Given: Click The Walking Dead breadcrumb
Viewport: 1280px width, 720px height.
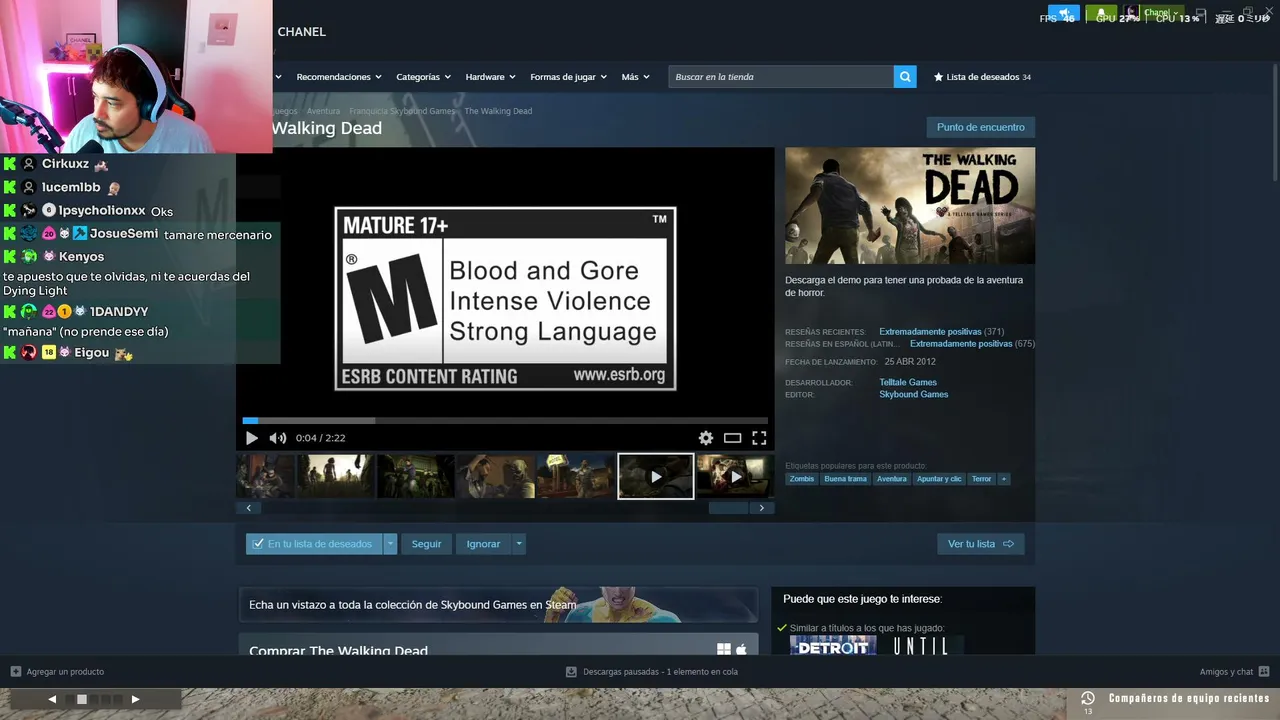Looking at the screenshot, I should pos(498,111).
